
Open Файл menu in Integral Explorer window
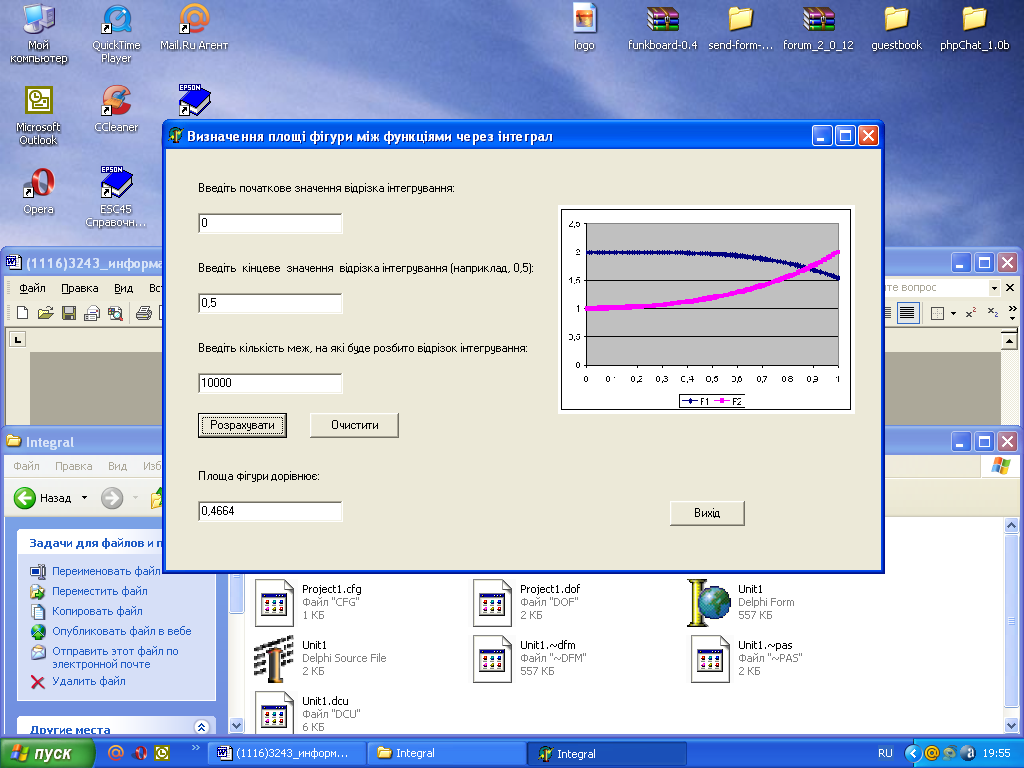[x=26, y=466]
